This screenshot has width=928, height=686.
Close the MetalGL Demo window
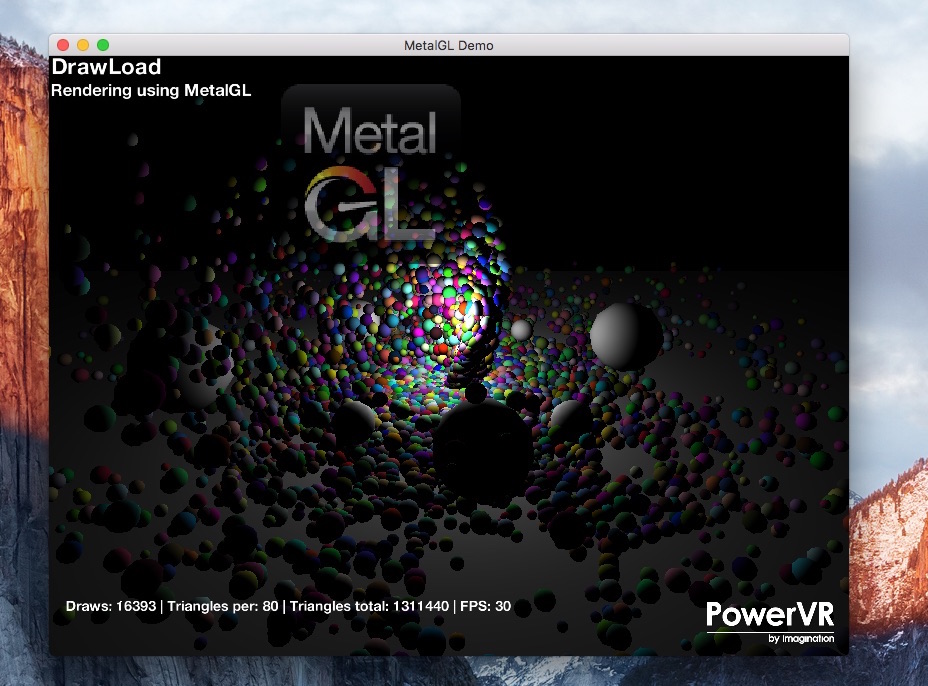coord(63,45)
